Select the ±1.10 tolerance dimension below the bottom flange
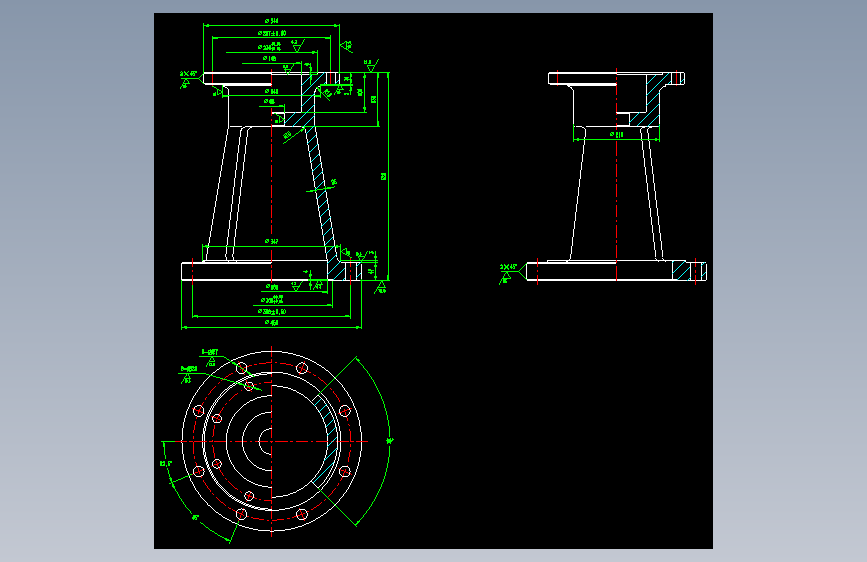867x562 pixels. (271, 311)
